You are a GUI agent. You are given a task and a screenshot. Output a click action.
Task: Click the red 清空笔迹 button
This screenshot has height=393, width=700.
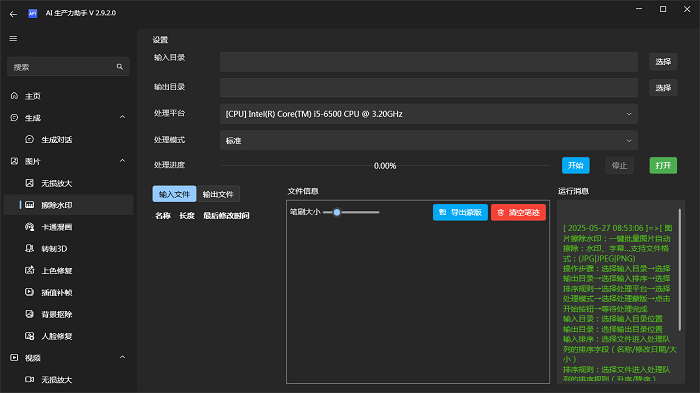click(x=518, y=212)
